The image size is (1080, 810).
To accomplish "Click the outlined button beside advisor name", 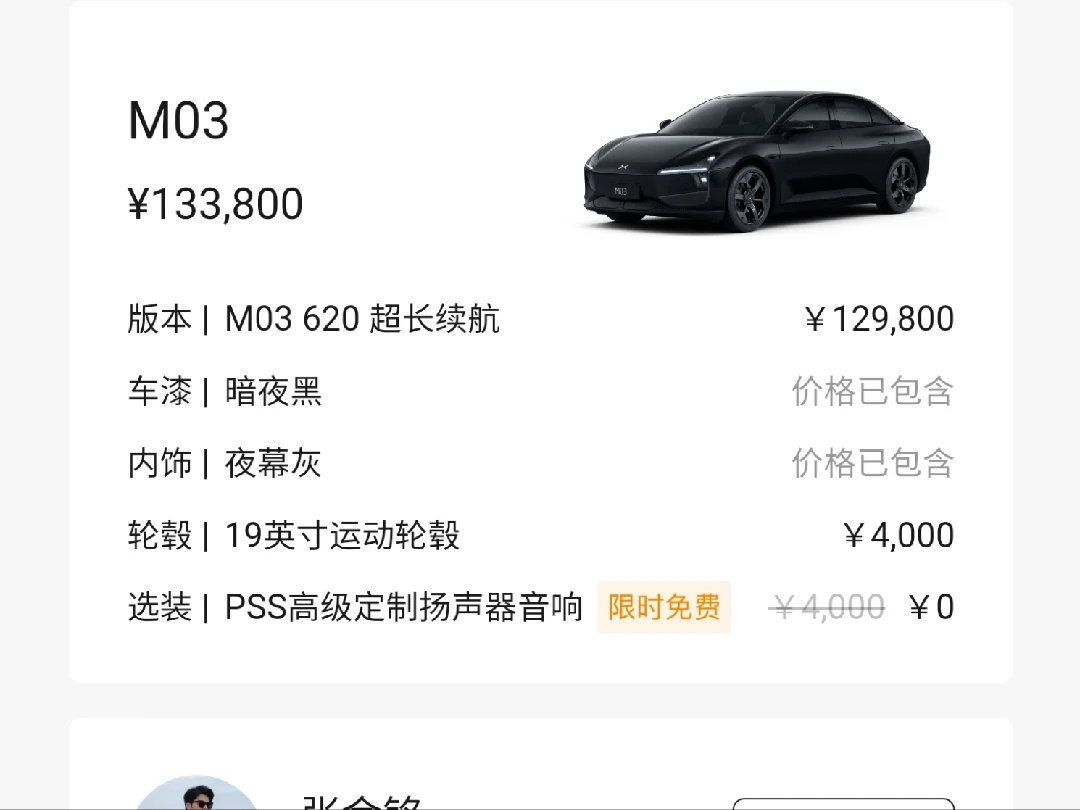I will [x=844, y=804].
